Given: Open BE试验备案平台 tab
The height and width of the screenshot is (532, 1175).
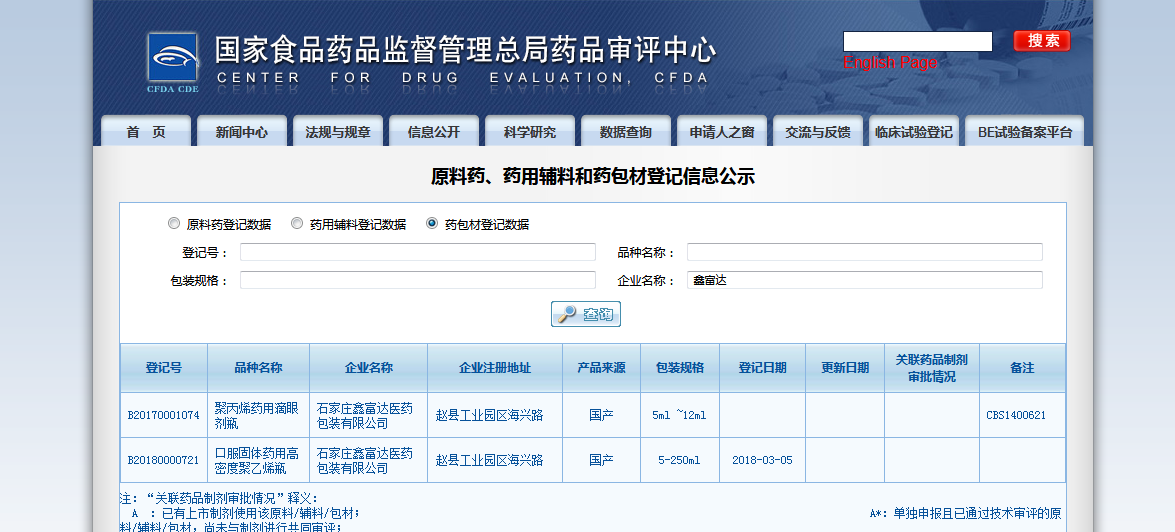Looking at the screenshot, I should pyautogui.click(x=1024, y=132).
